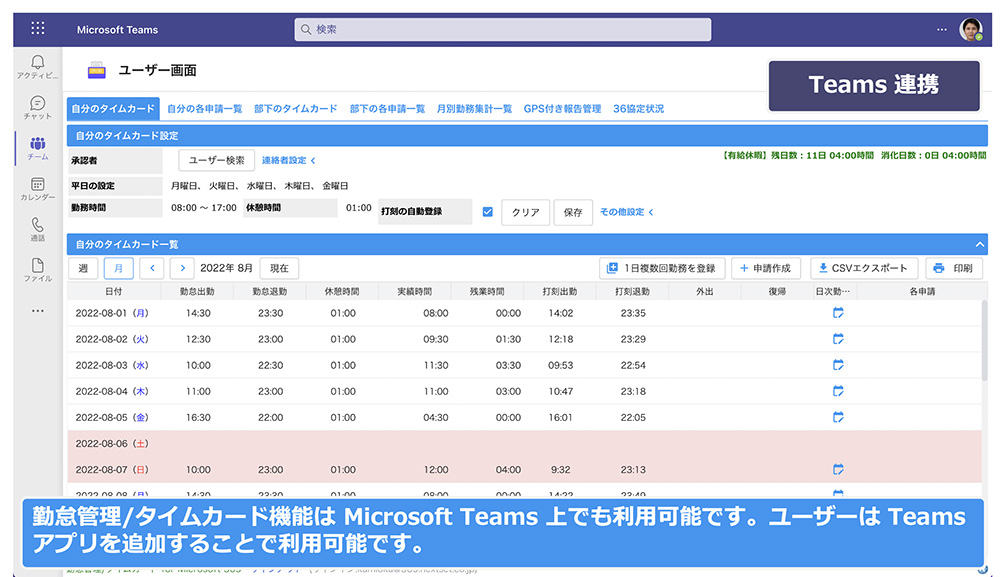
Task: Switch to 月 view
Action: 119,268
